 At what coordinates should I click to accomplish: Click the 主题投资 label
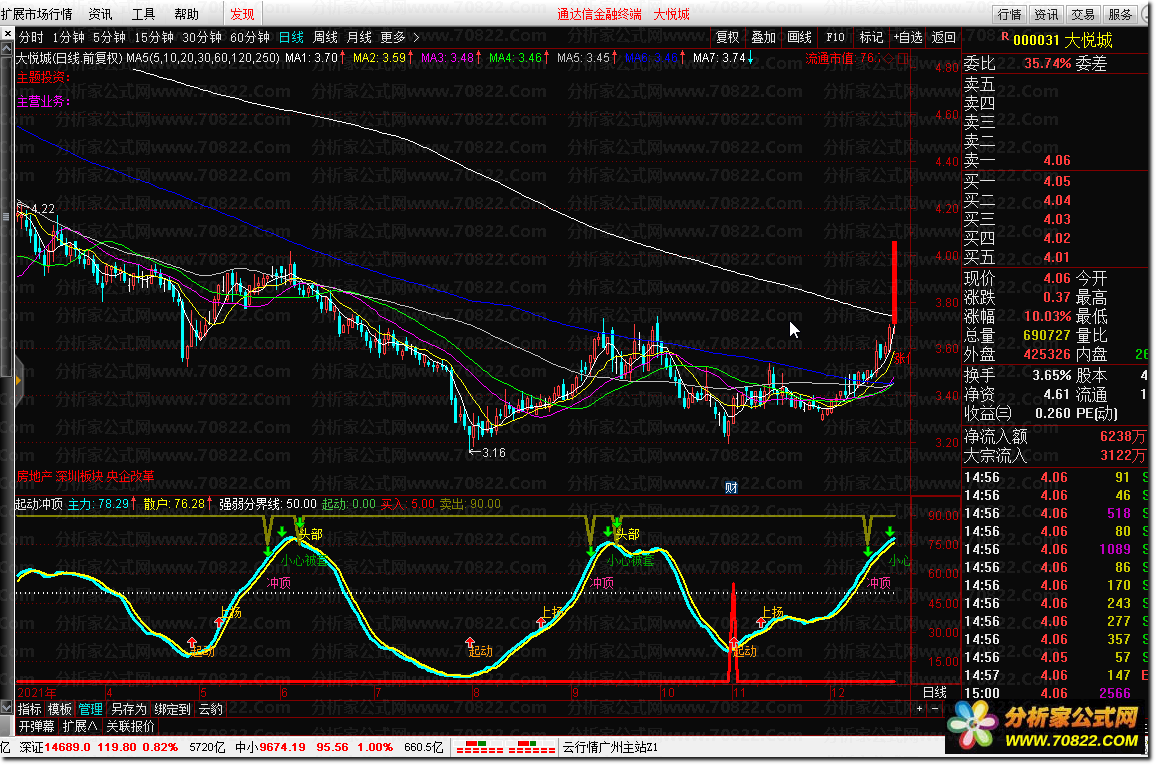[44, 77]
